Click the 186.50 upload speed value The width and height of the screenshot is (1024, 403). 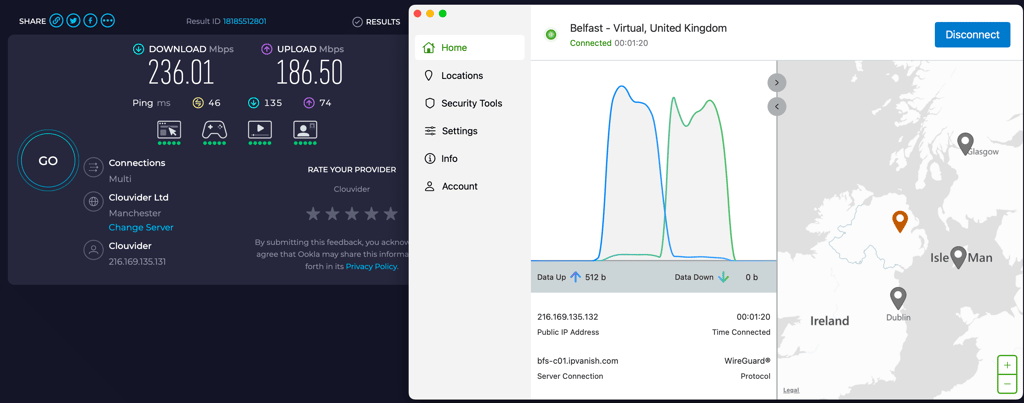point(310,73)
